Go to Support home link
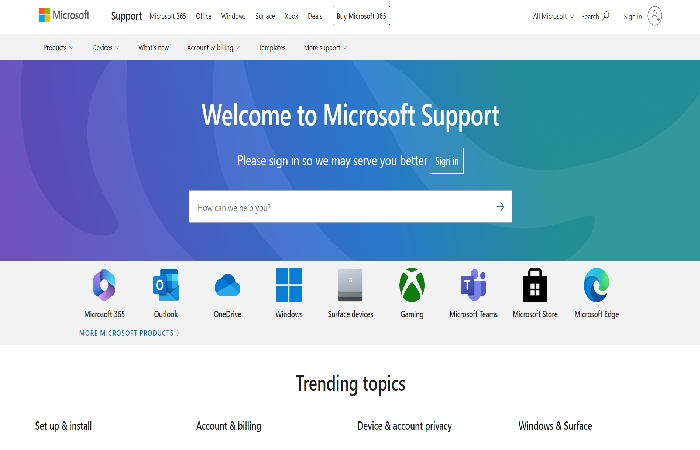This screenshot has width=700, height=450. [x=126, y=16]
